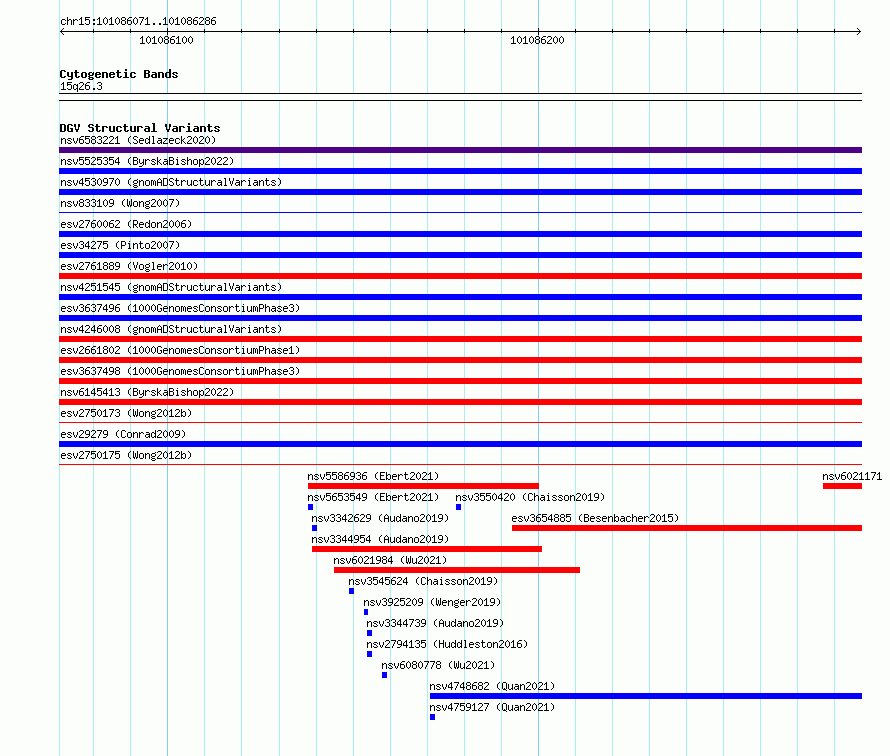
Task: Click the blue nsv3344739 marker square
Action: [370, 633]
